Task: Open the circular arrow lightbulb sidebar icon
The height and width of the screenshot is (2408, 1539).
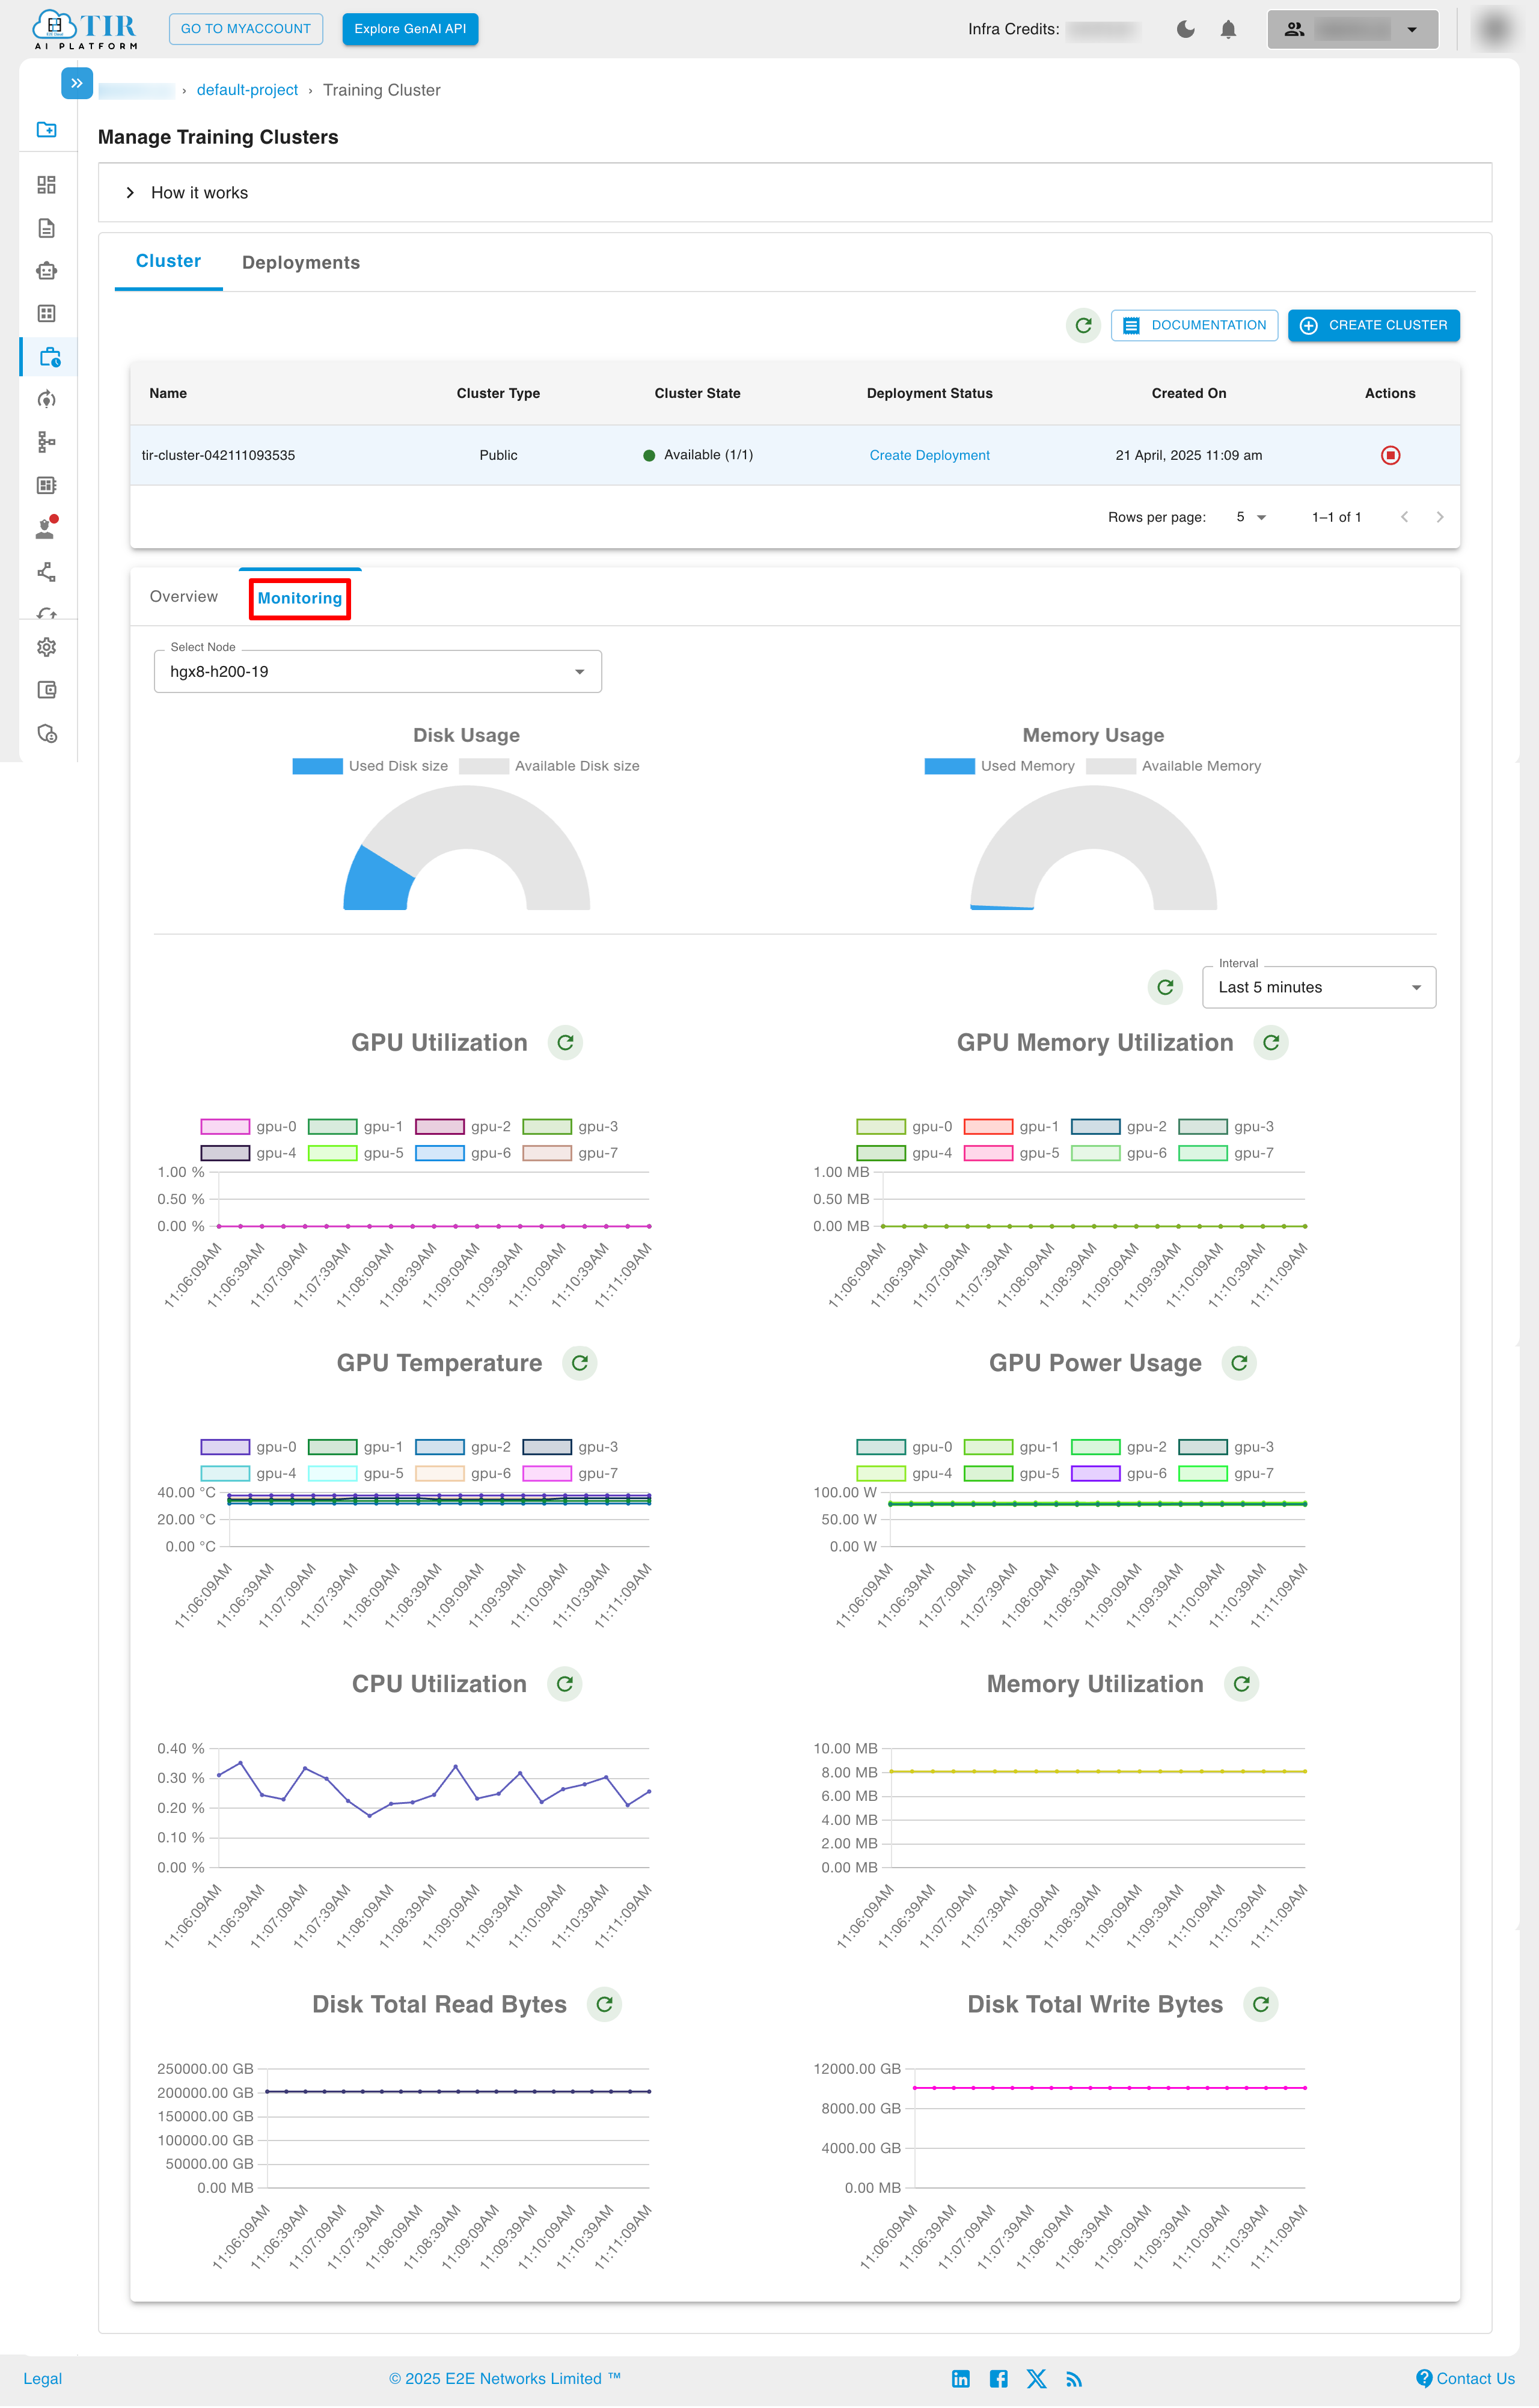Action: [46, 400]
